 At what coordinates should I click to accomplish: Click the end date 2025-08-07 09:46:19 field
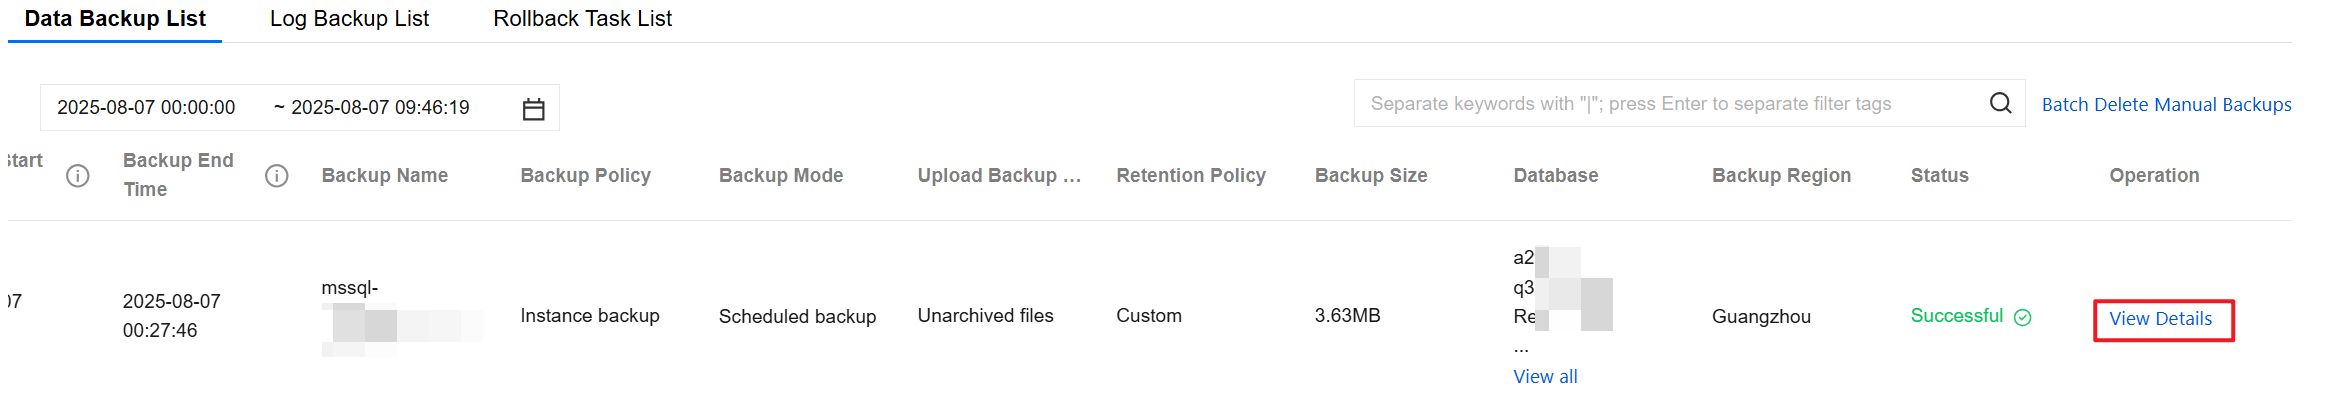coord(380,108)
